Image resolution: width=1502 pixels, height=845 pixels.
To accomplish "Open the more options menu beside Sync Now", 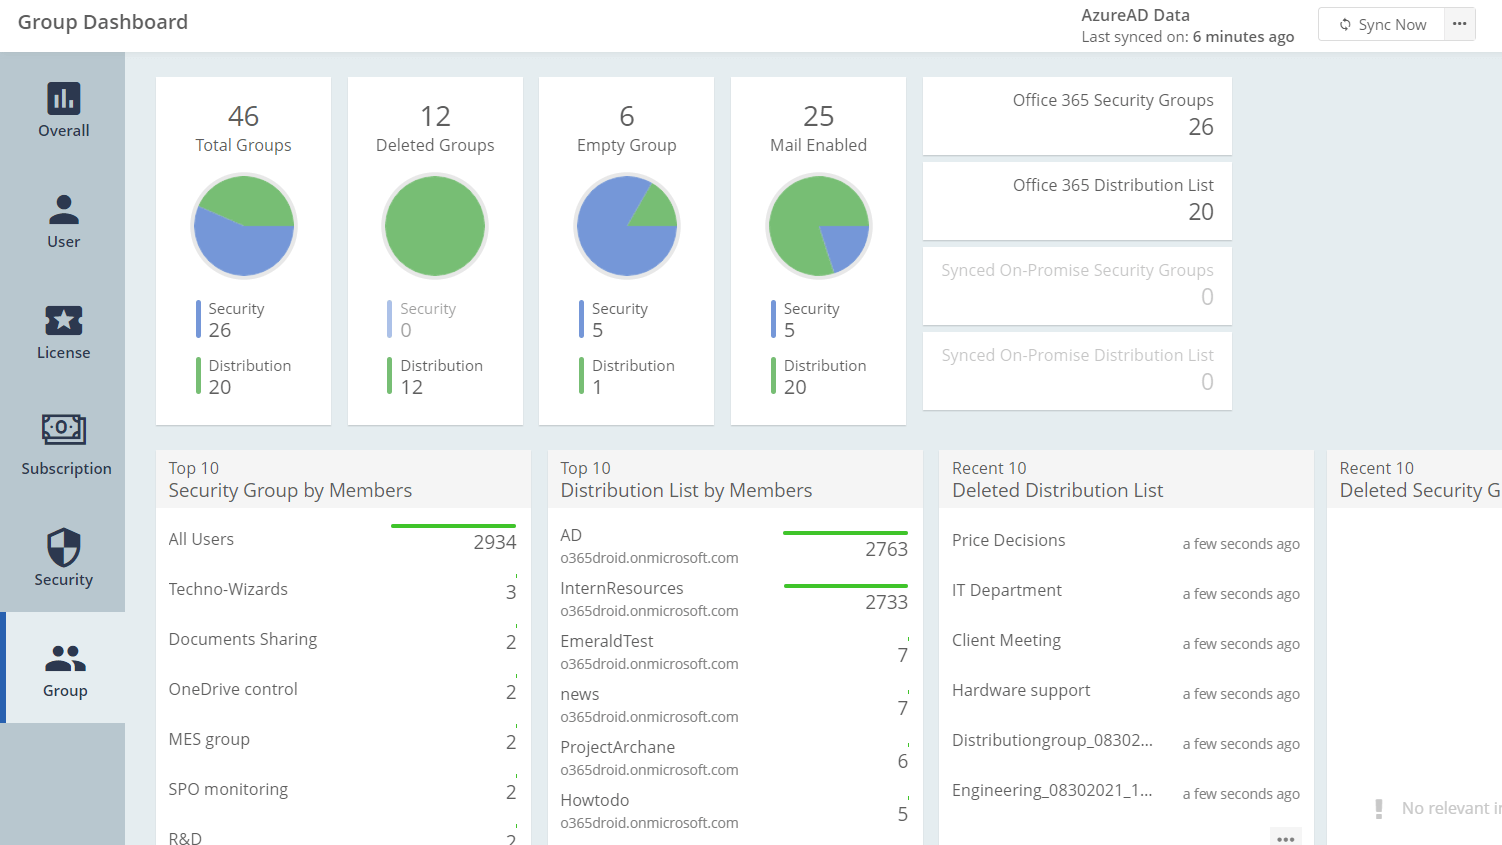I will point(1460,24).
